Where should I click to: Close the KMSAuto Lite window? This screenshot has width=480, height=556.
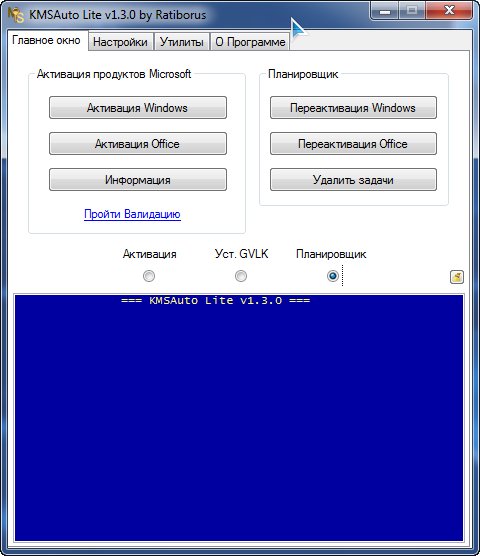pyautogui.click(x=450, y=11)
